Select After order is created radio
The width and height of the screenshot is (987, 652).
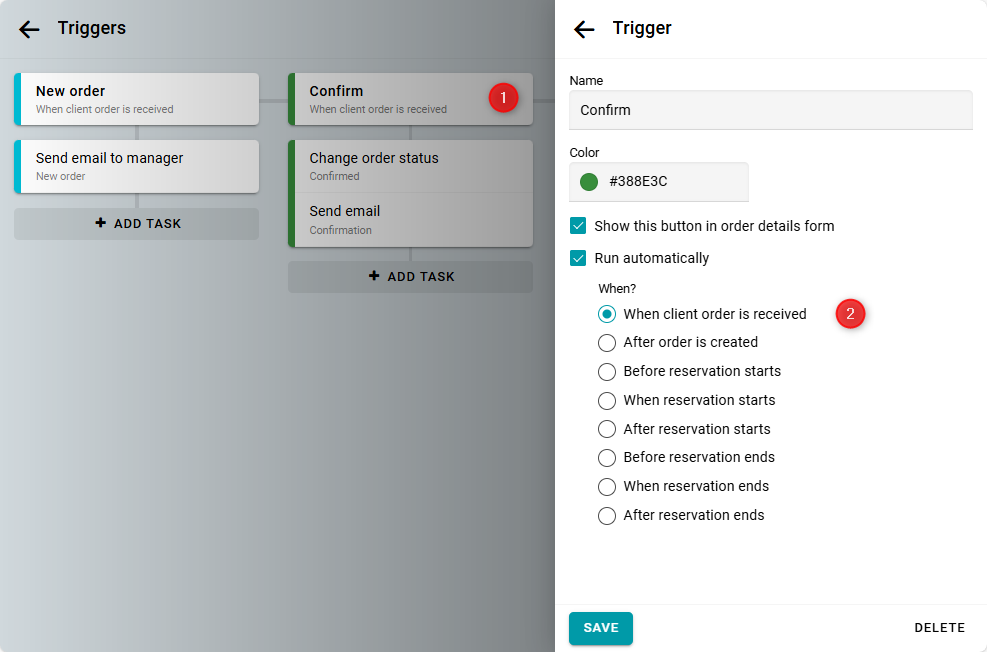607,342
